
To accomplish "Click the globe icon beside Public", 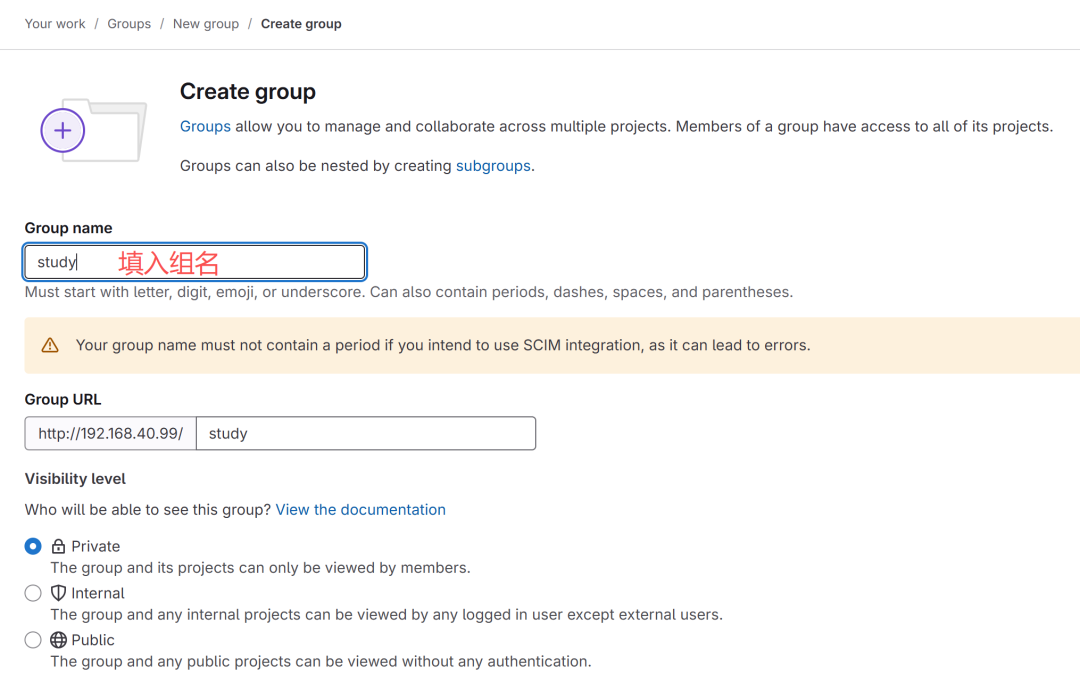I will click(58, 640).
